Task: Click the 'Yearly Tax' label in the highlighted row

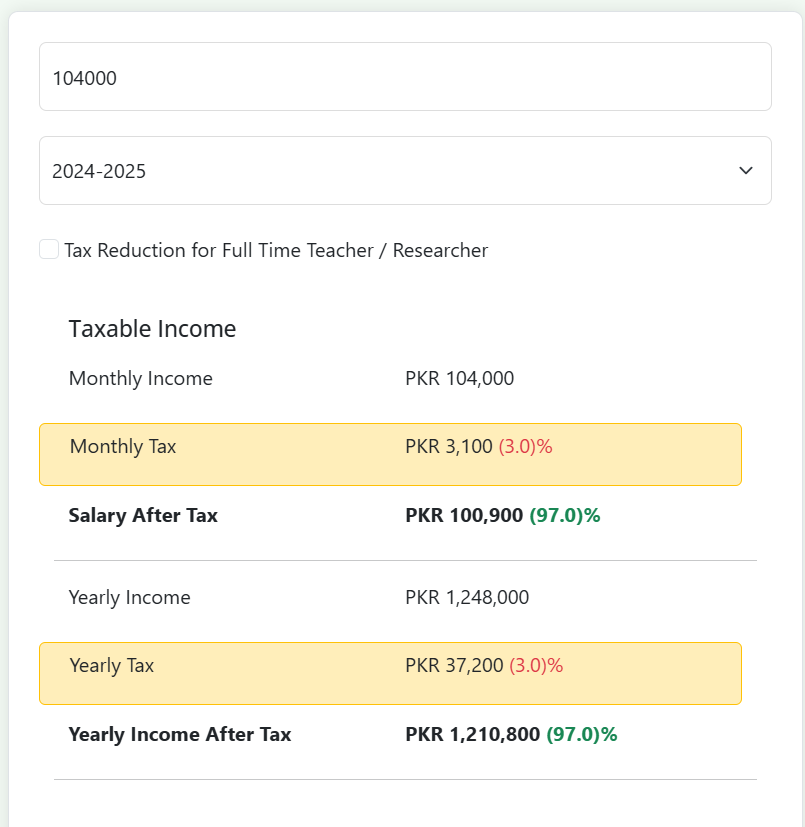Action: click(x=112, y=666)
